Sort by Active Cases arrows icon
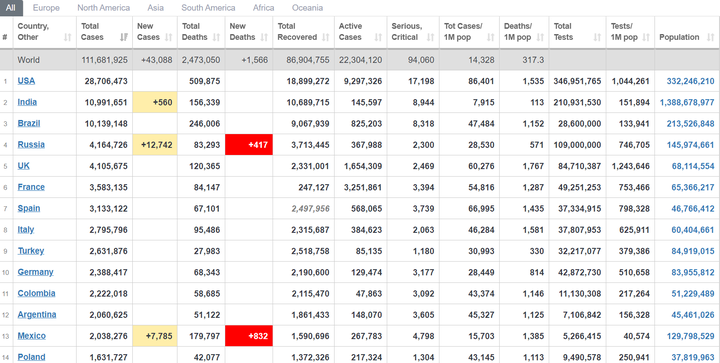The width and height of the screenshot is (720, 363). [x=378, y=37]
